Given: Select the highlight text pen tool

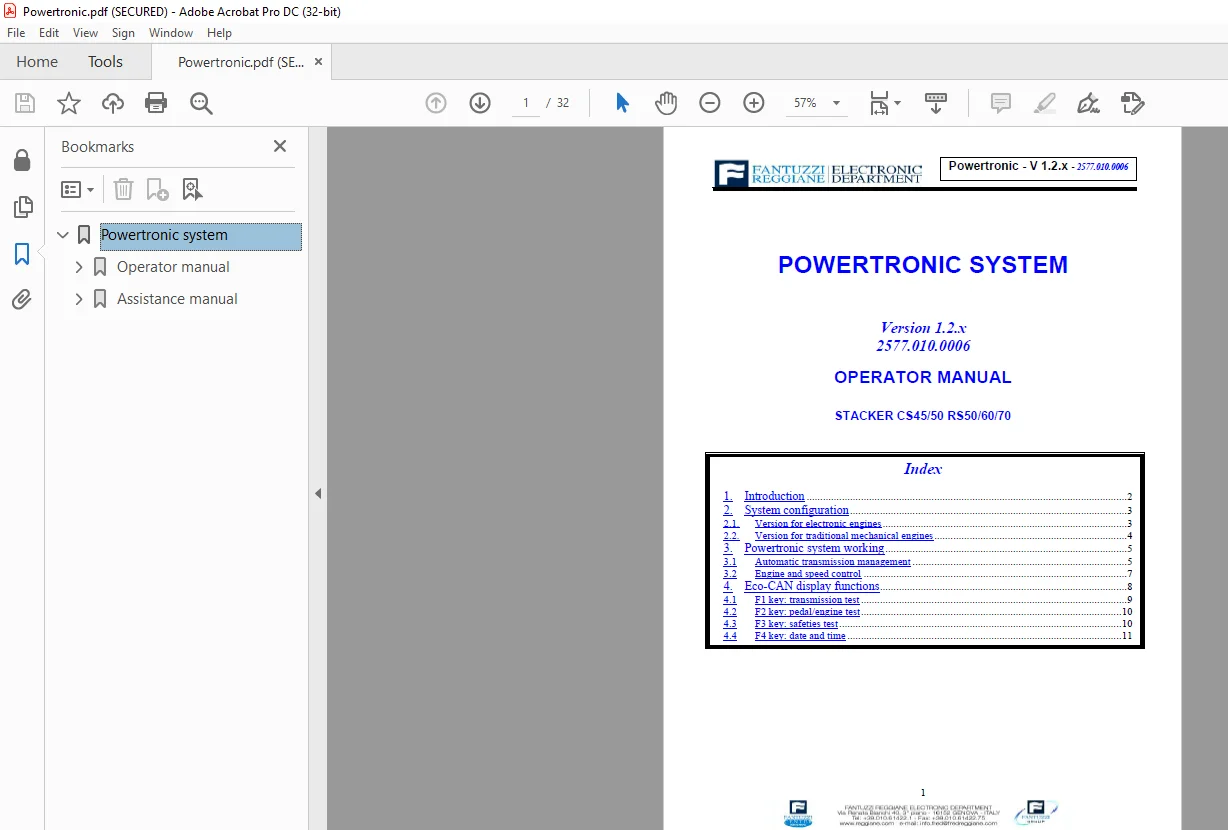Looking at the screenshot, I should [1044, 103].
